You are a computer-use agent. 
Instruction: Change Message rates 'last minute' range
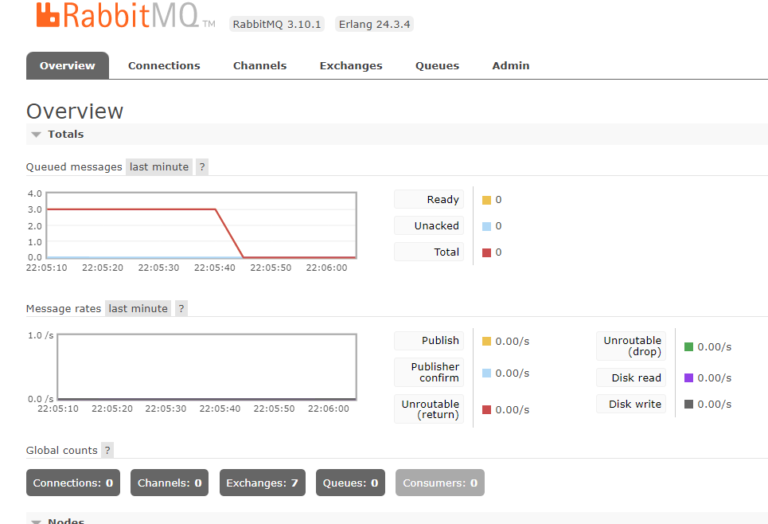click(138, 309)
